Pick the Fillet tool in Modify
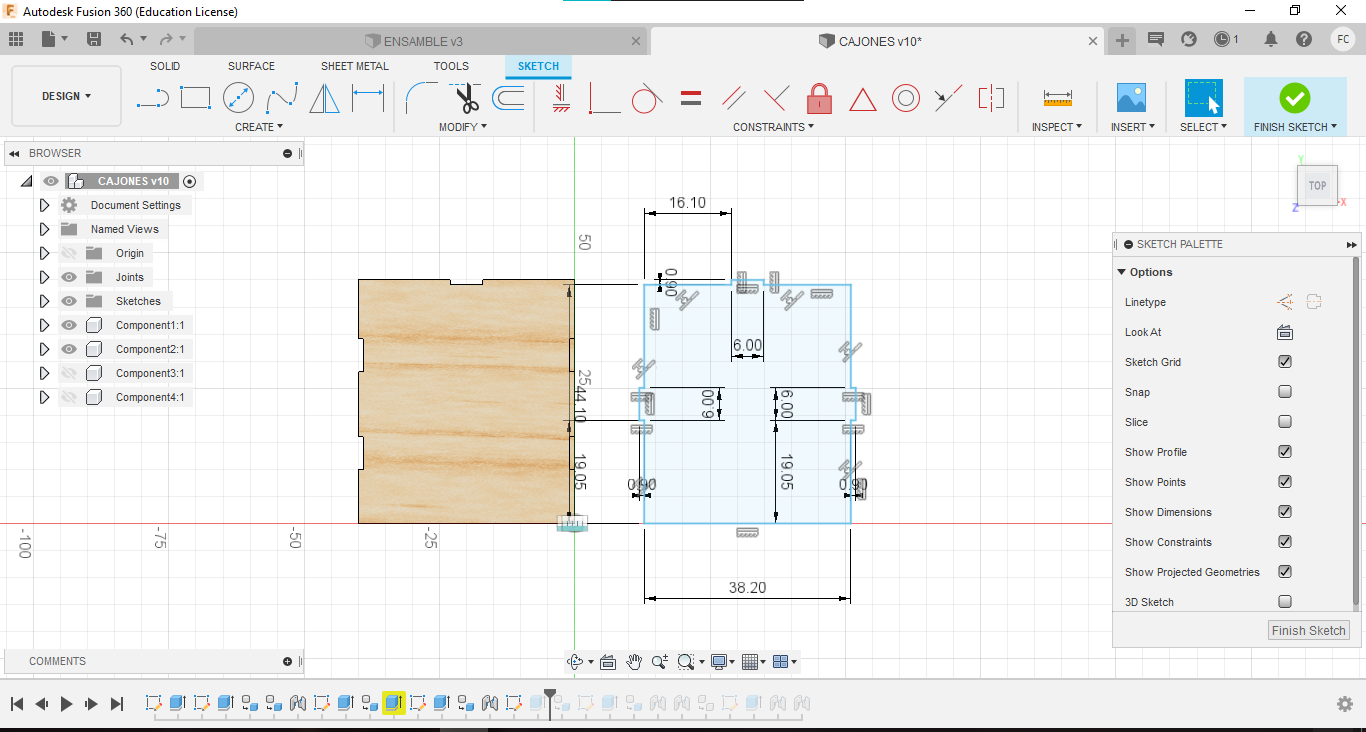1366x732 pixels. coord(420,98)
